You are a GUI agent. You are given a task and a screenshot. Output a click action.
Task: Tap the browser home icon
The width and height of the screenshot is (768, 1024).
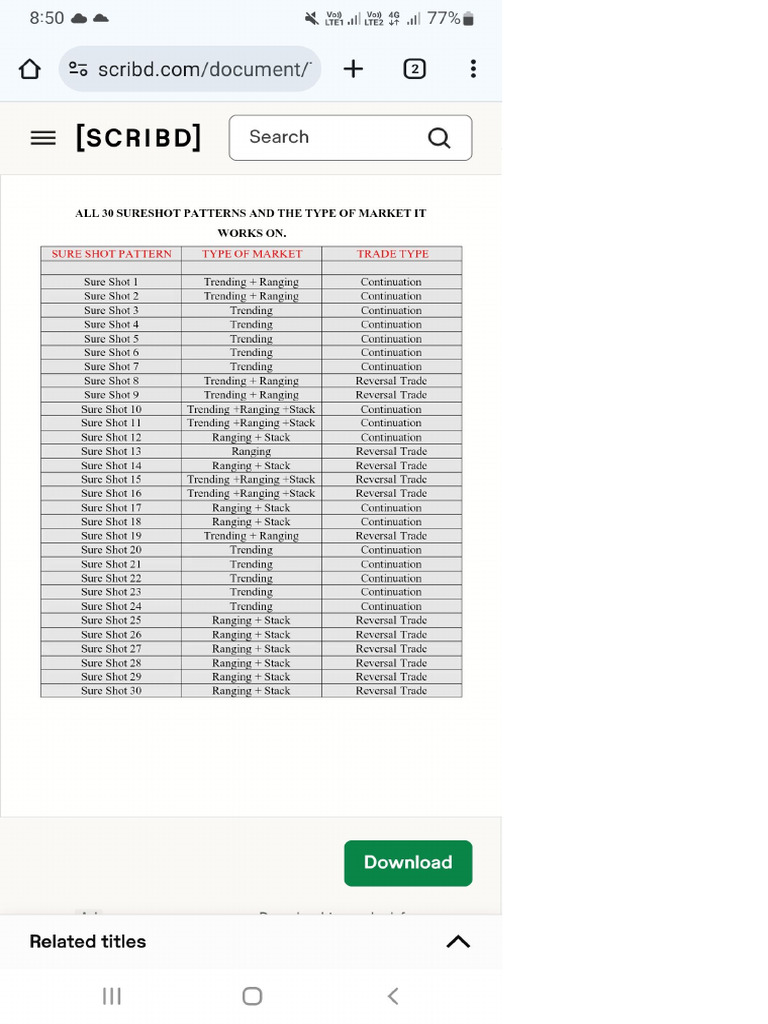(x=29, y=69)
